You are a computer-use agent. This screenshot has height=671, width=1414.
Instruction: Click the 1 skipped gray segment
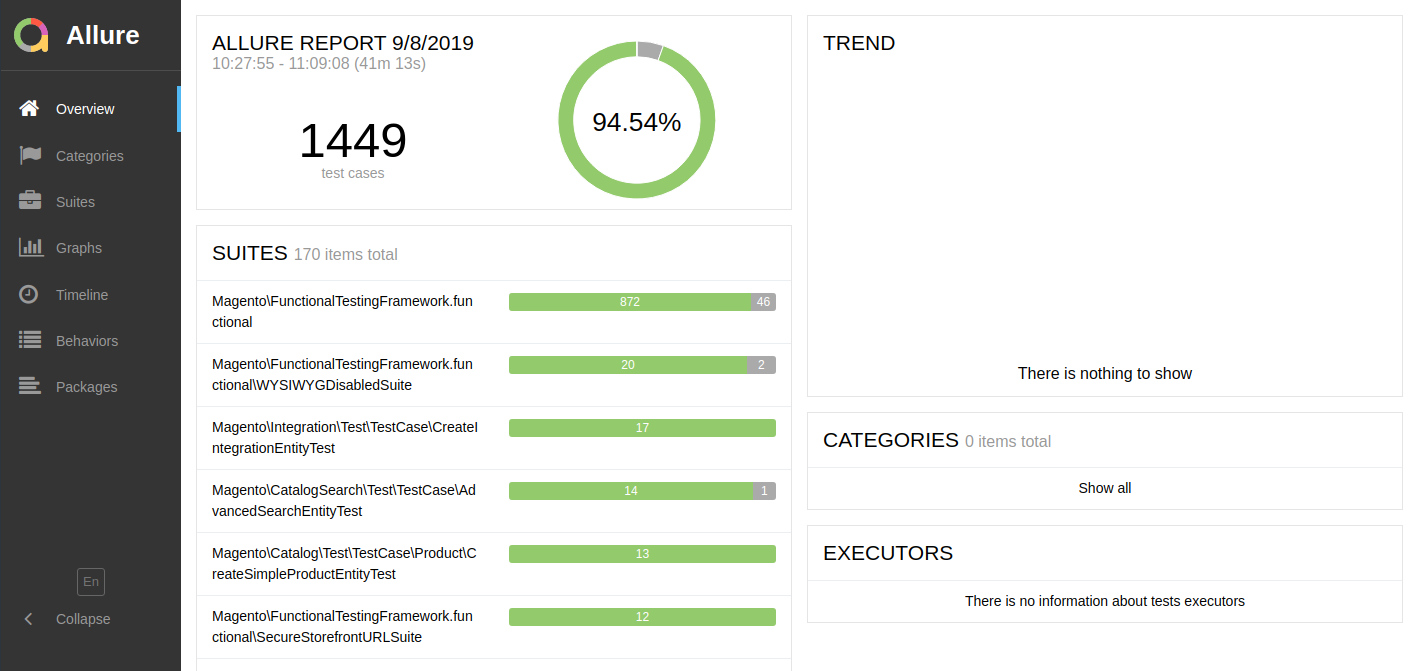pyautogui.click(x=765, y=491)
